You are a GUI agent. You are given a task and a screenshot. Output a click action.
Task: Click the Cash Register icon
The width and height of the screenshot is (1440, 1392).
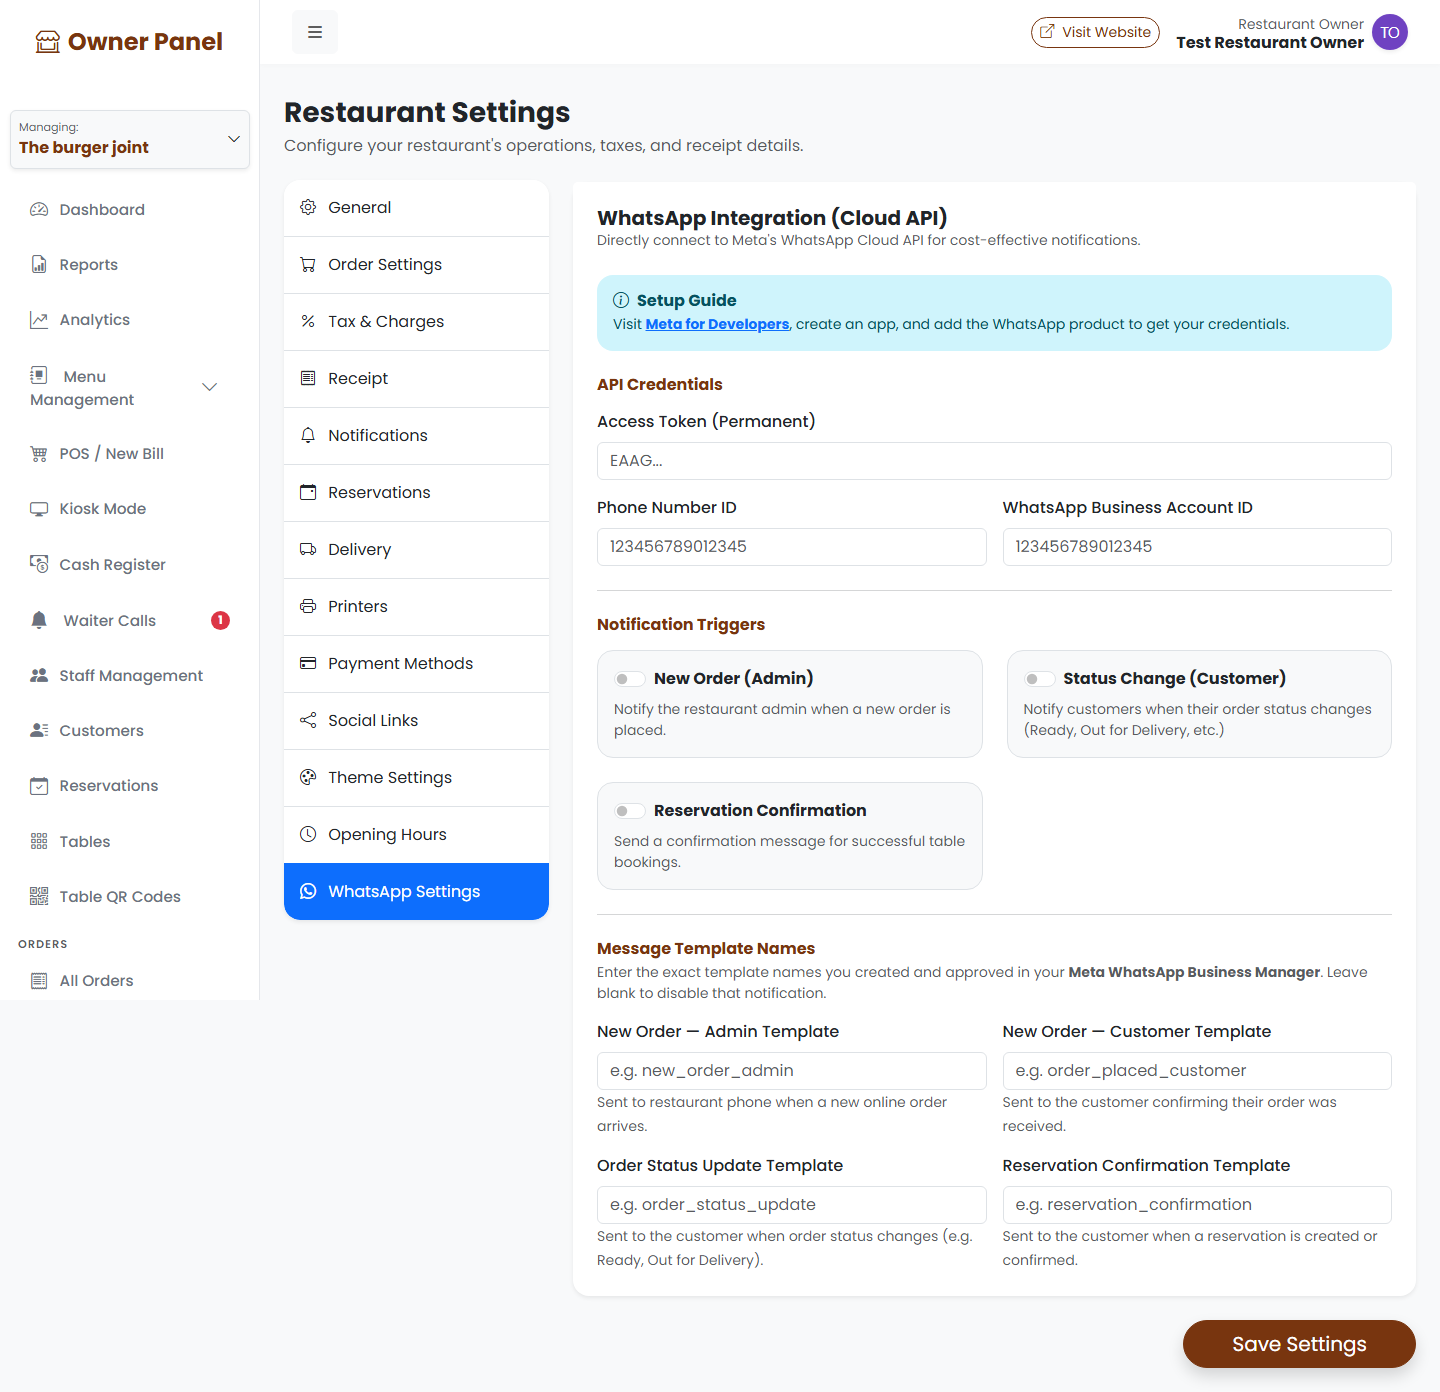tap(39, 564)
